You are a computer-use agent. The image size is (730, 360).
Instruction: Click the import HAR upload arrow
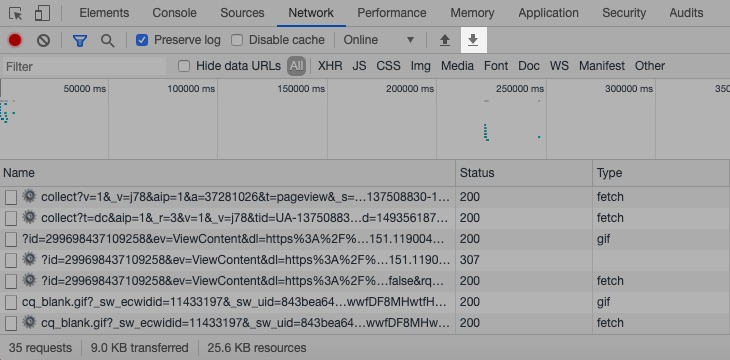pyautogui.click(x=445, y=41)
